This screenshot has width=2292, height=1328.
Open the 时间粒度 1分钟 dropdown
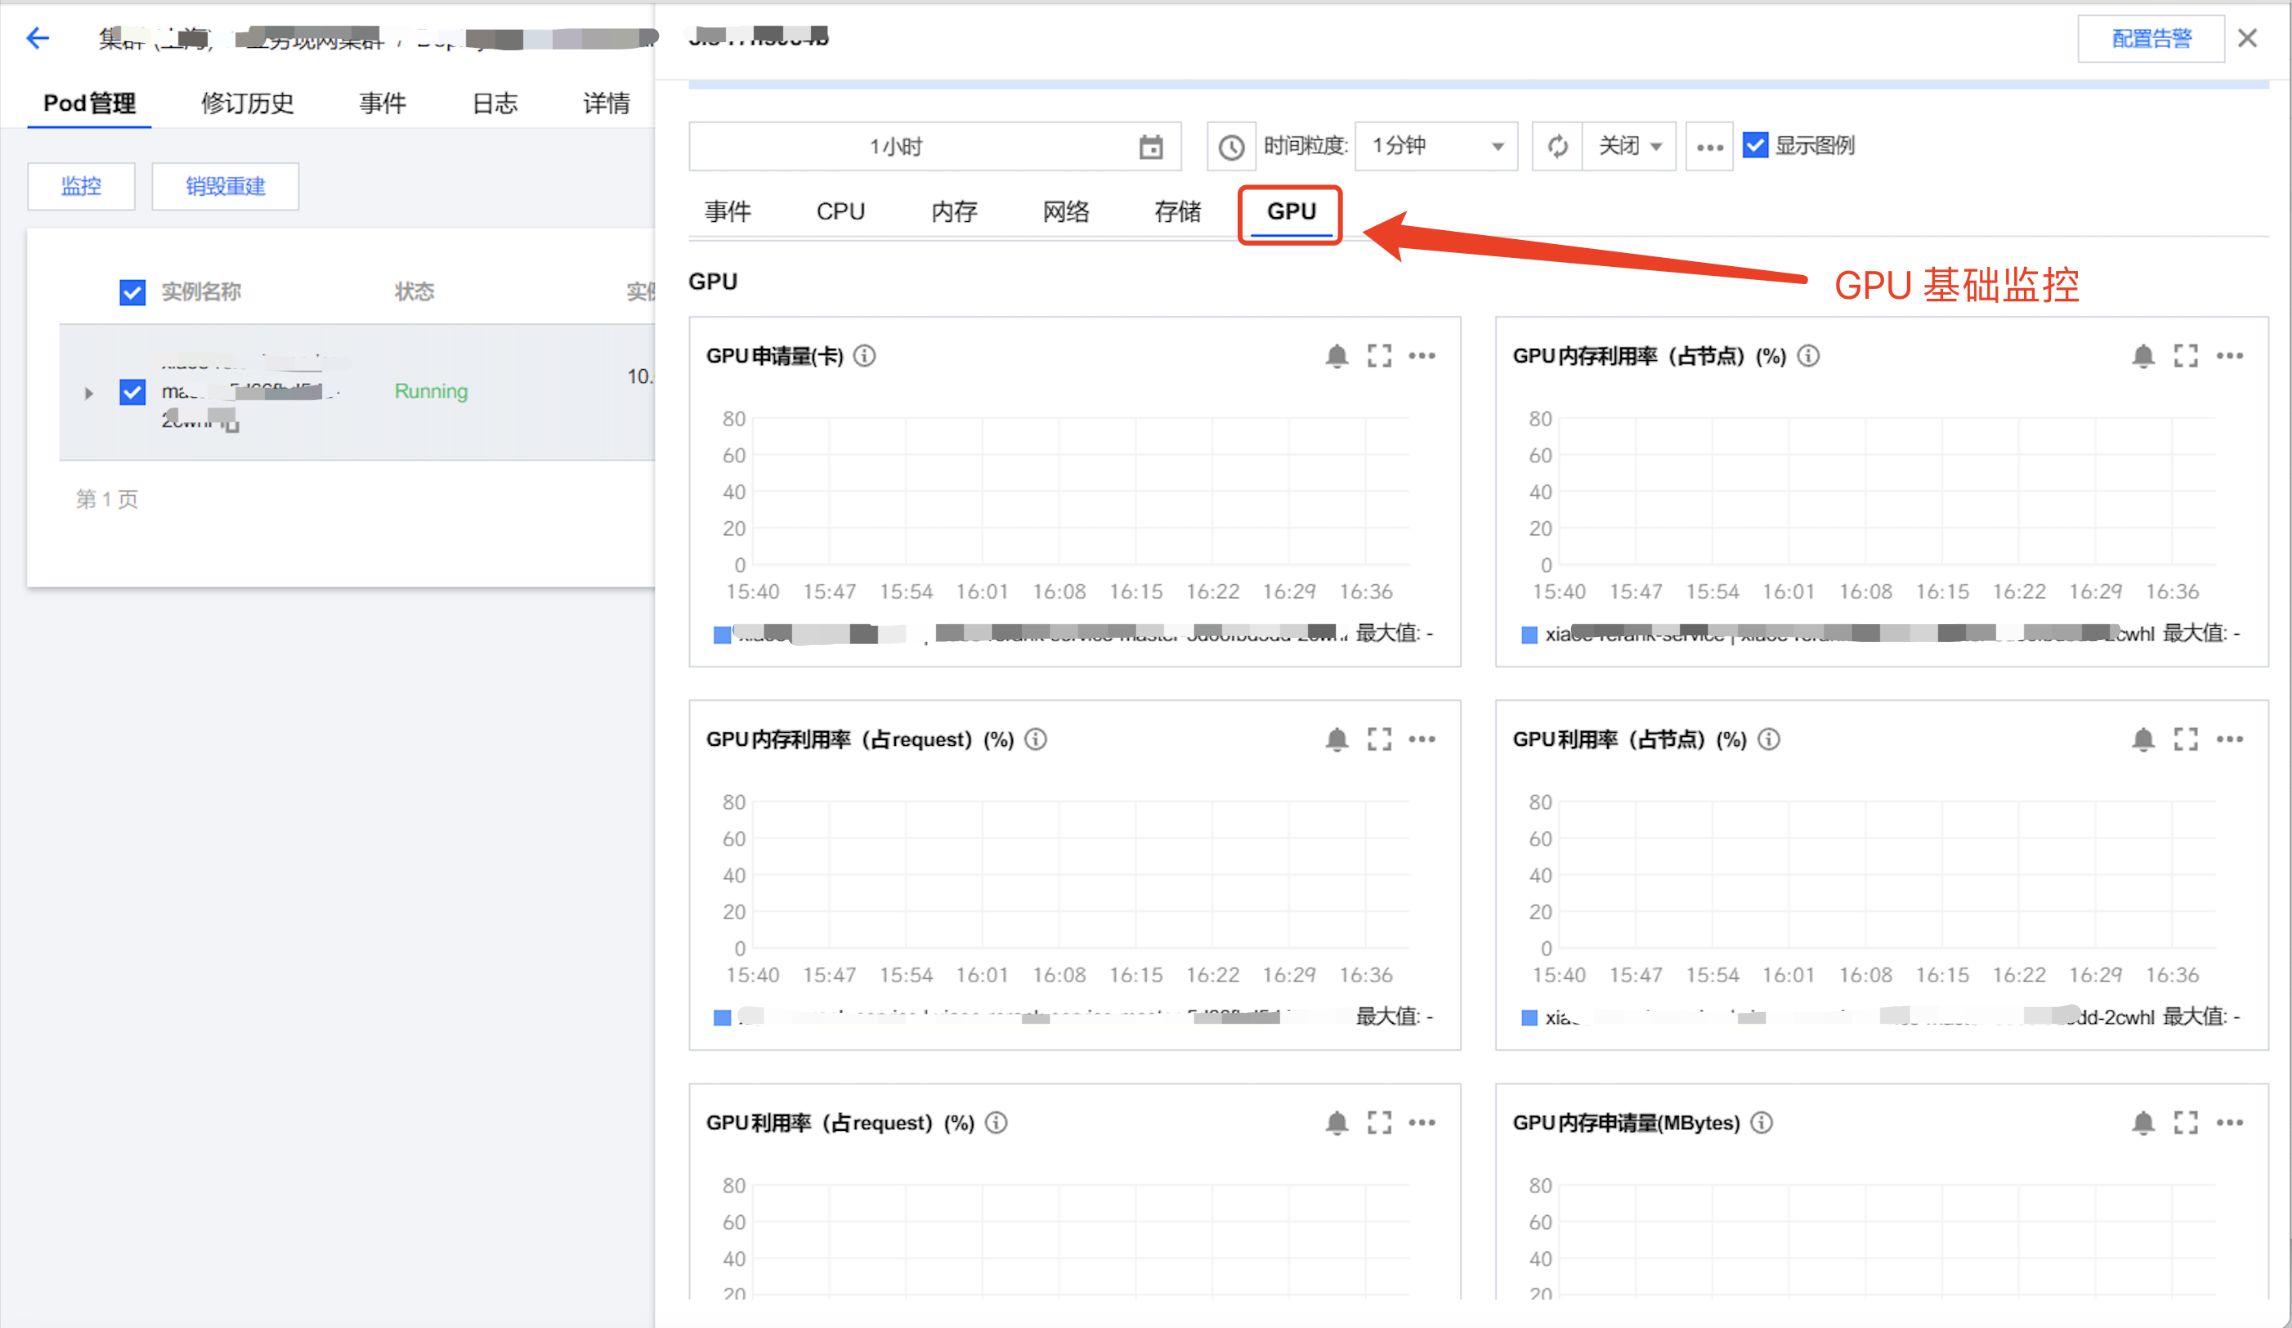point(1437,146)
